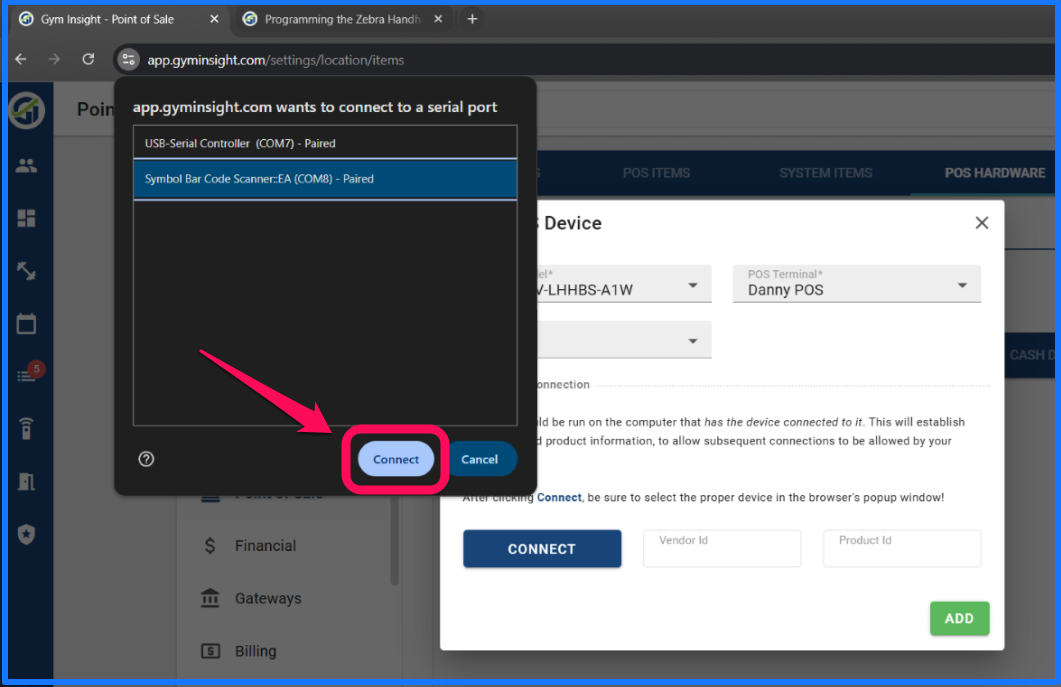Open the dumbbell fitness icon in sidebar
This screenshot has width=1061, height=687.
click(x=26, y=271)
